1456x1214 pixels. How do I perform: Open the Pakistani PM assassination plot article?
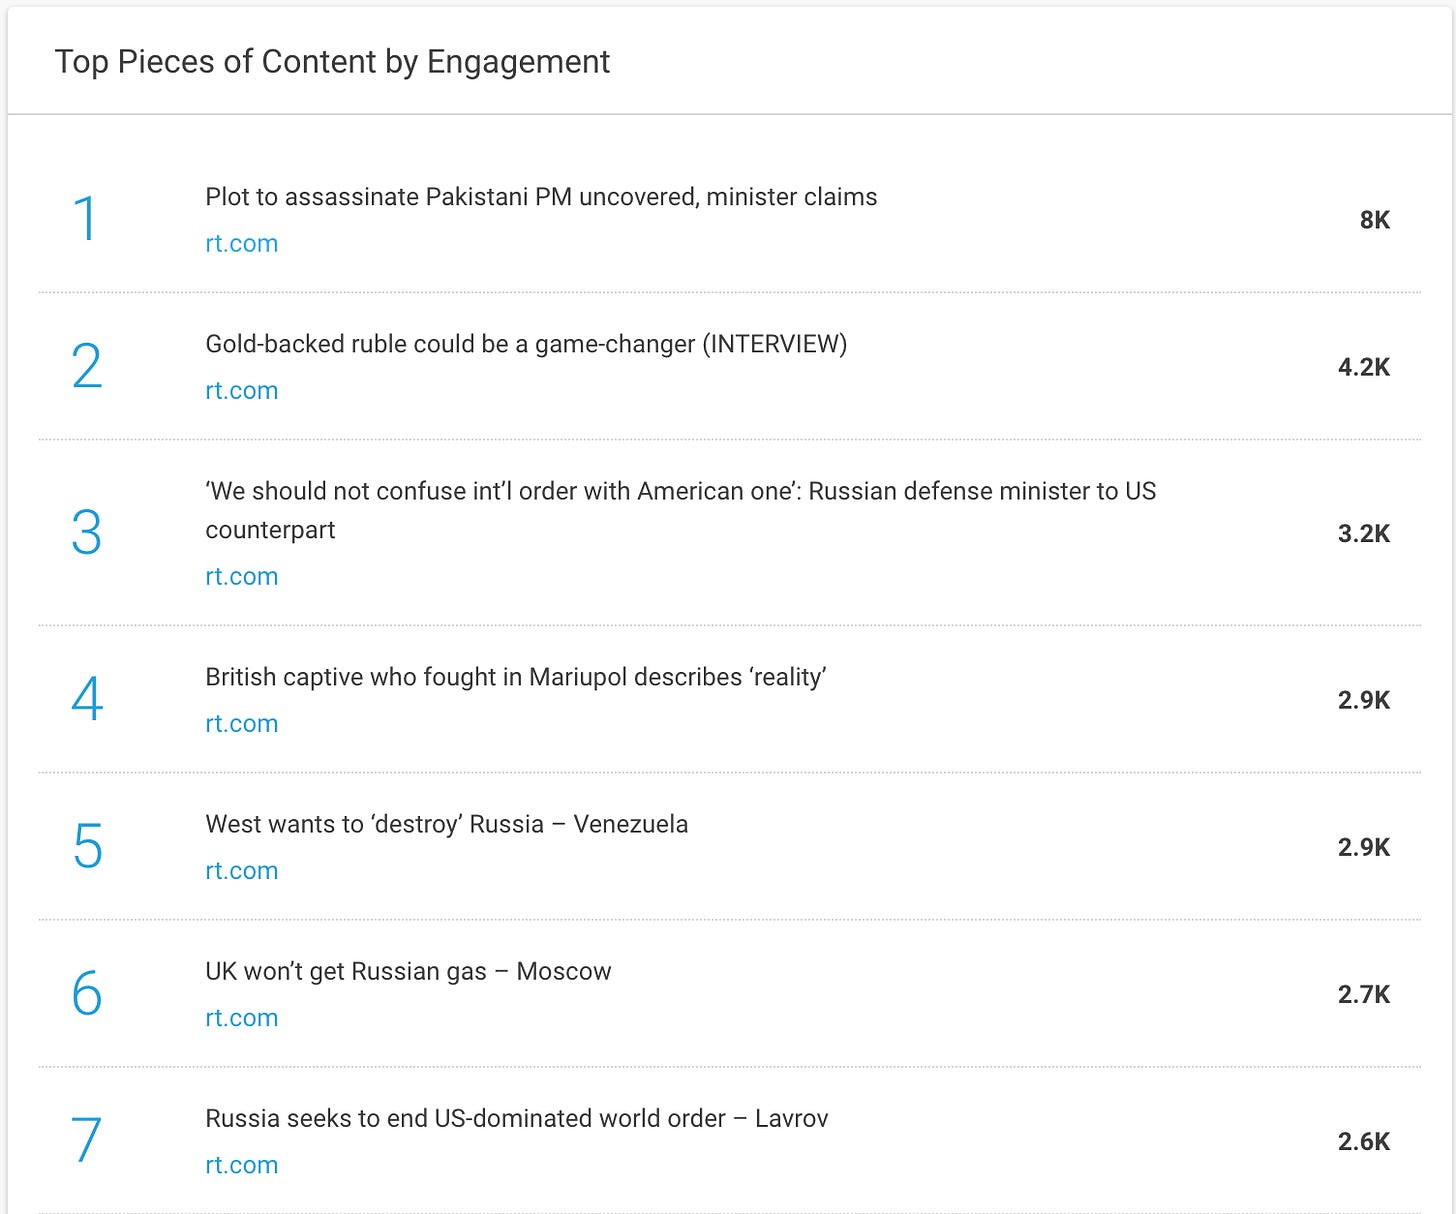point(541,197)
